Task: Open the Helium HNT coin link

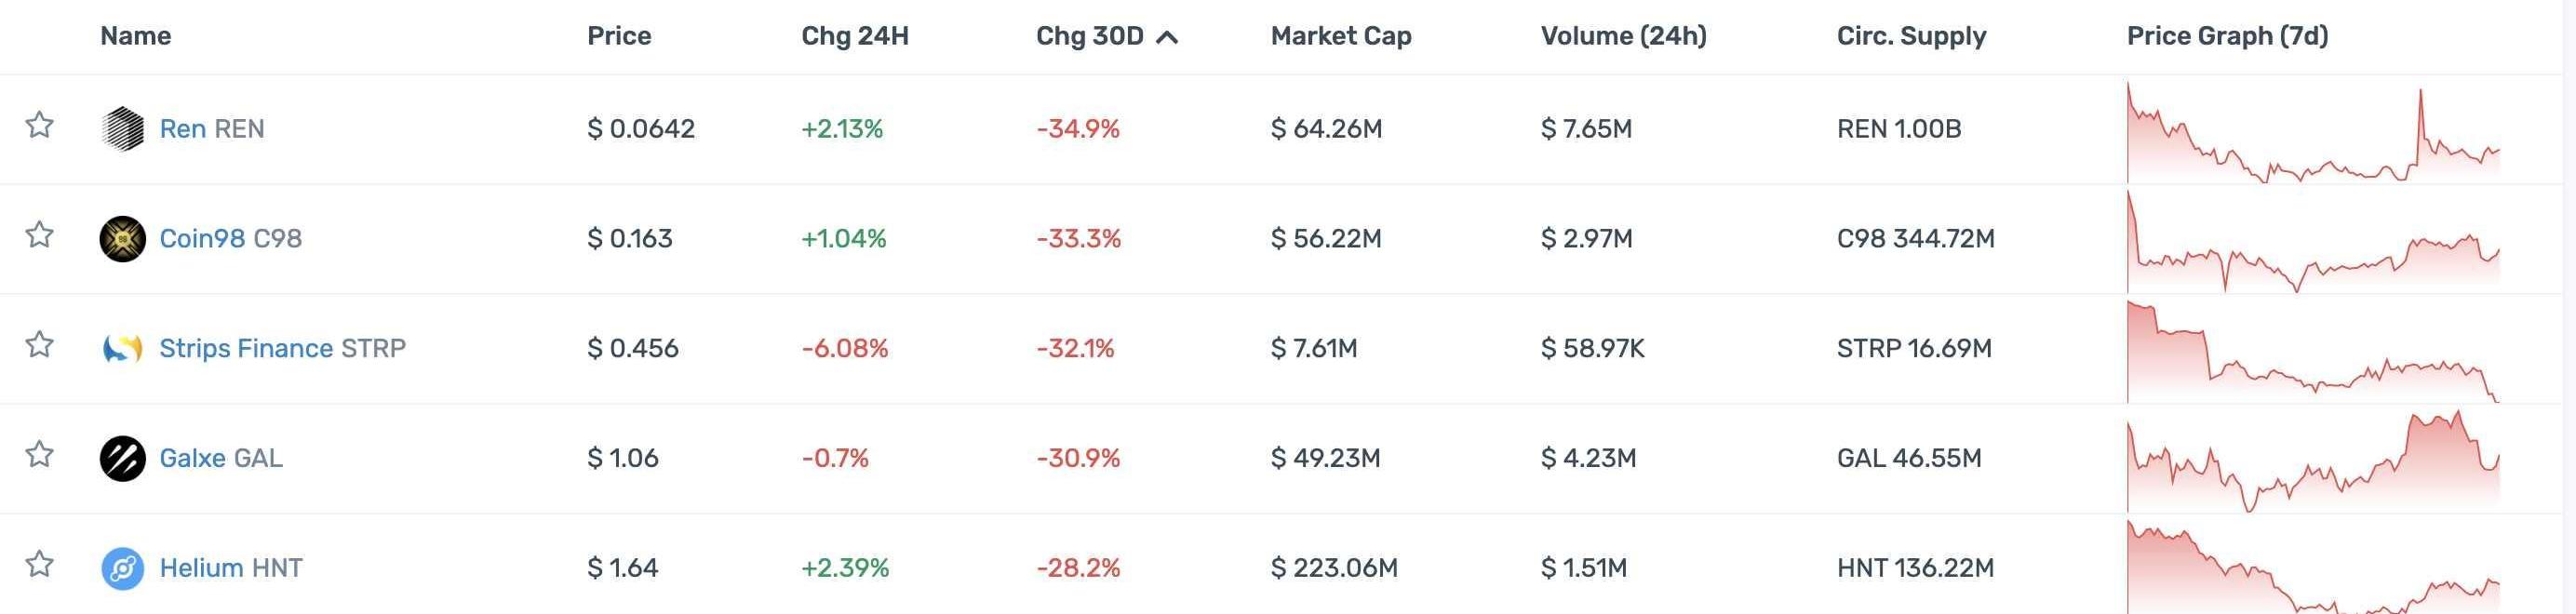Action: 231,568
